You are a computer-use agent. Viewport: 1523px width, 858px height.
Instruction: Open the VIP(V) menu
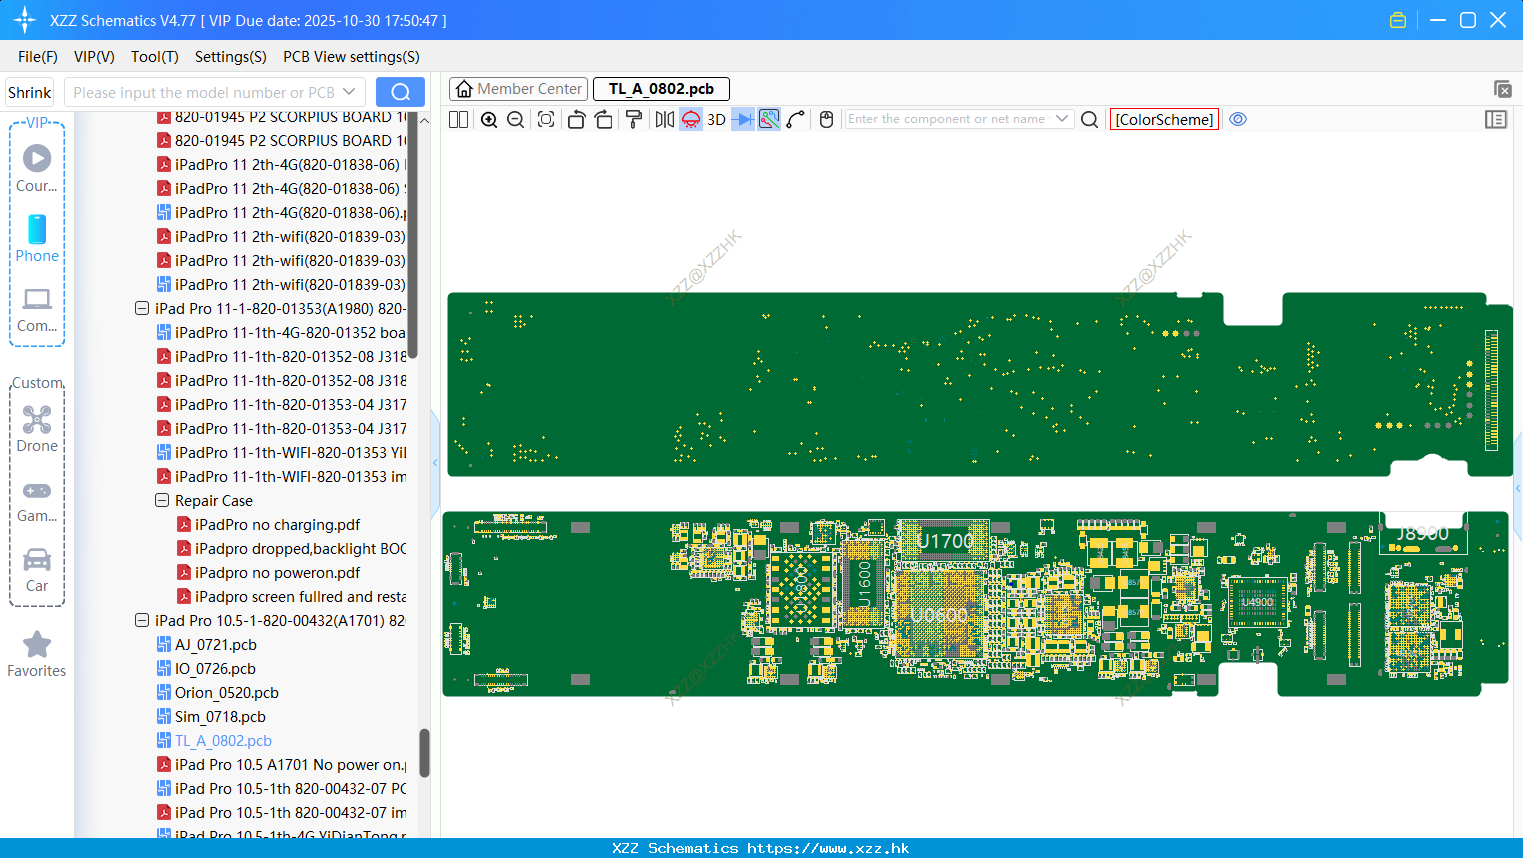(x=94, y=57)
